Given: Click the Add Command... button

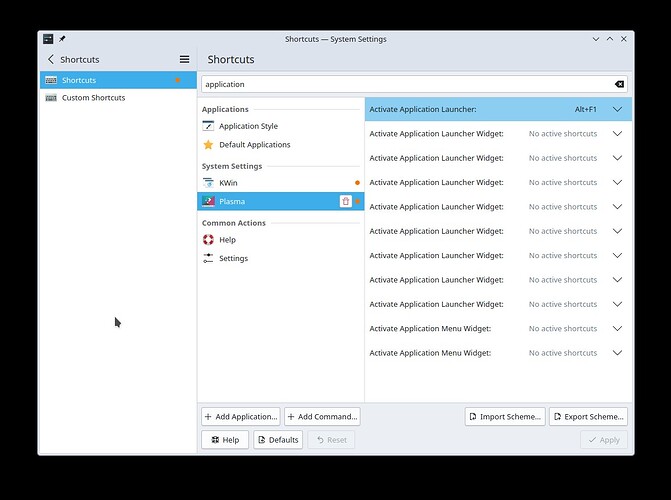Looking at the screenshot, I should pyautogui.click(x=322, y=417).
